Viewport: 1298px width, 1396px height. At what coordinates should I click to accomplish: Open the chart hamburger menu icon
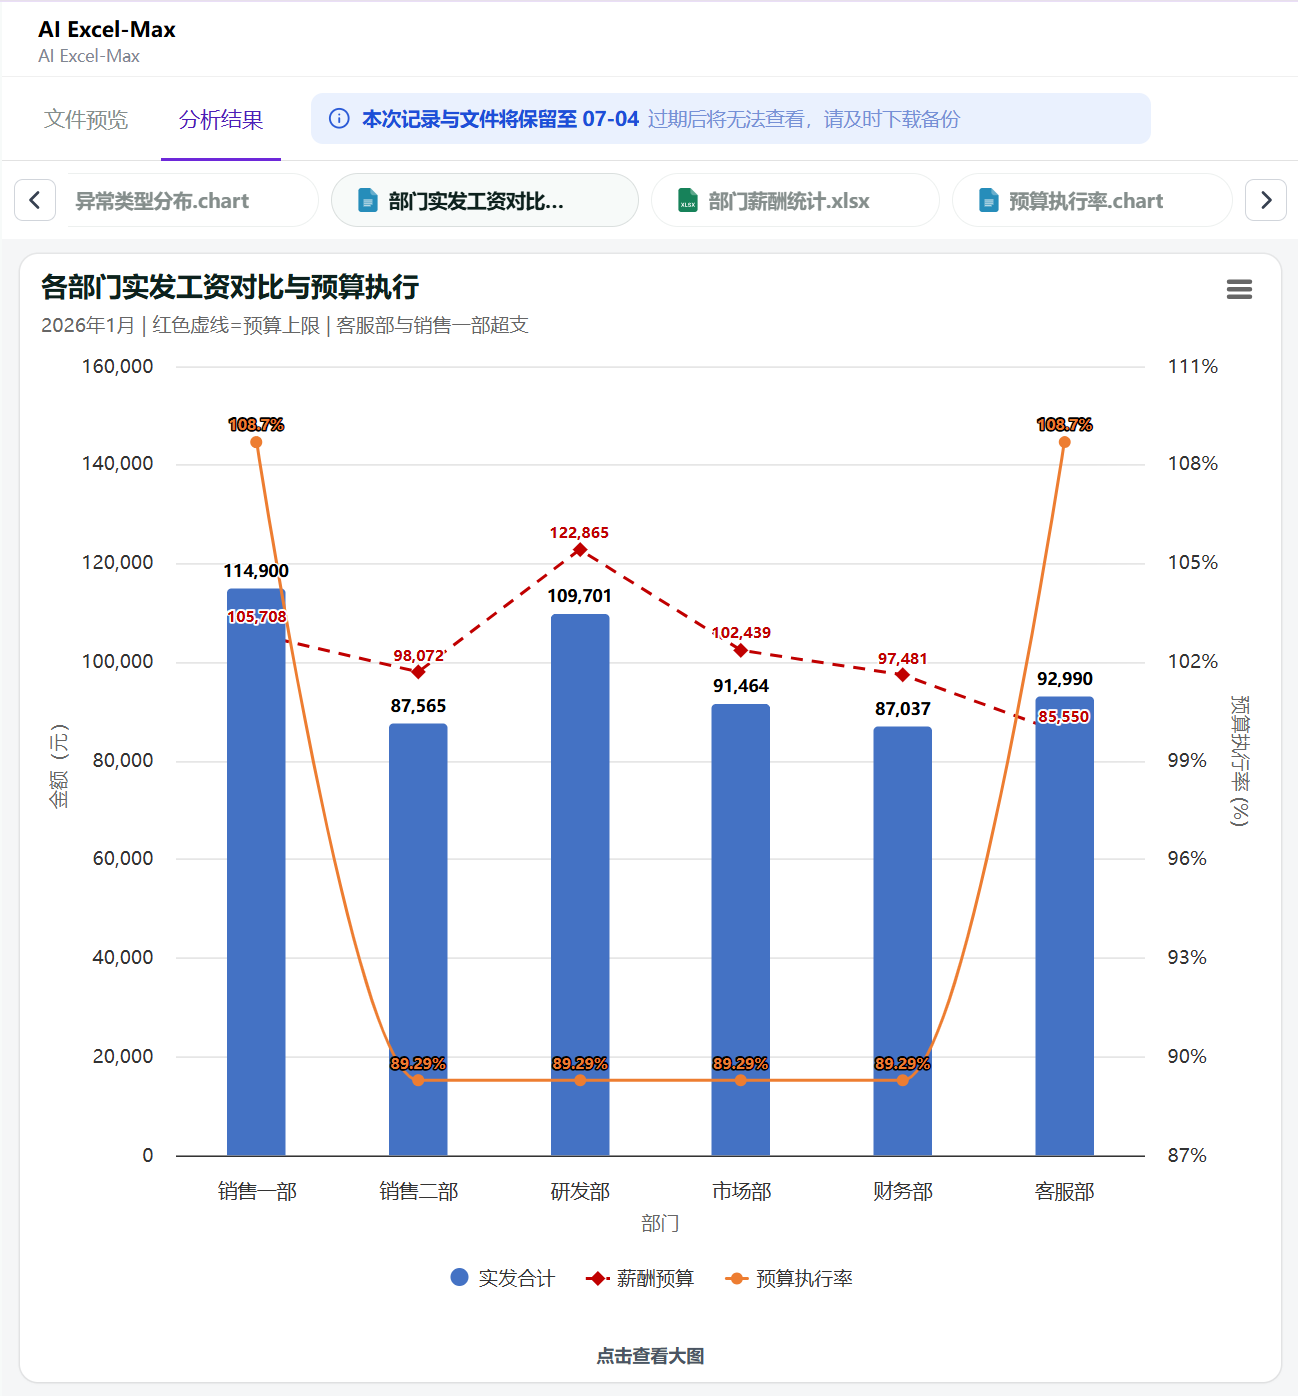click(1239, 289)
